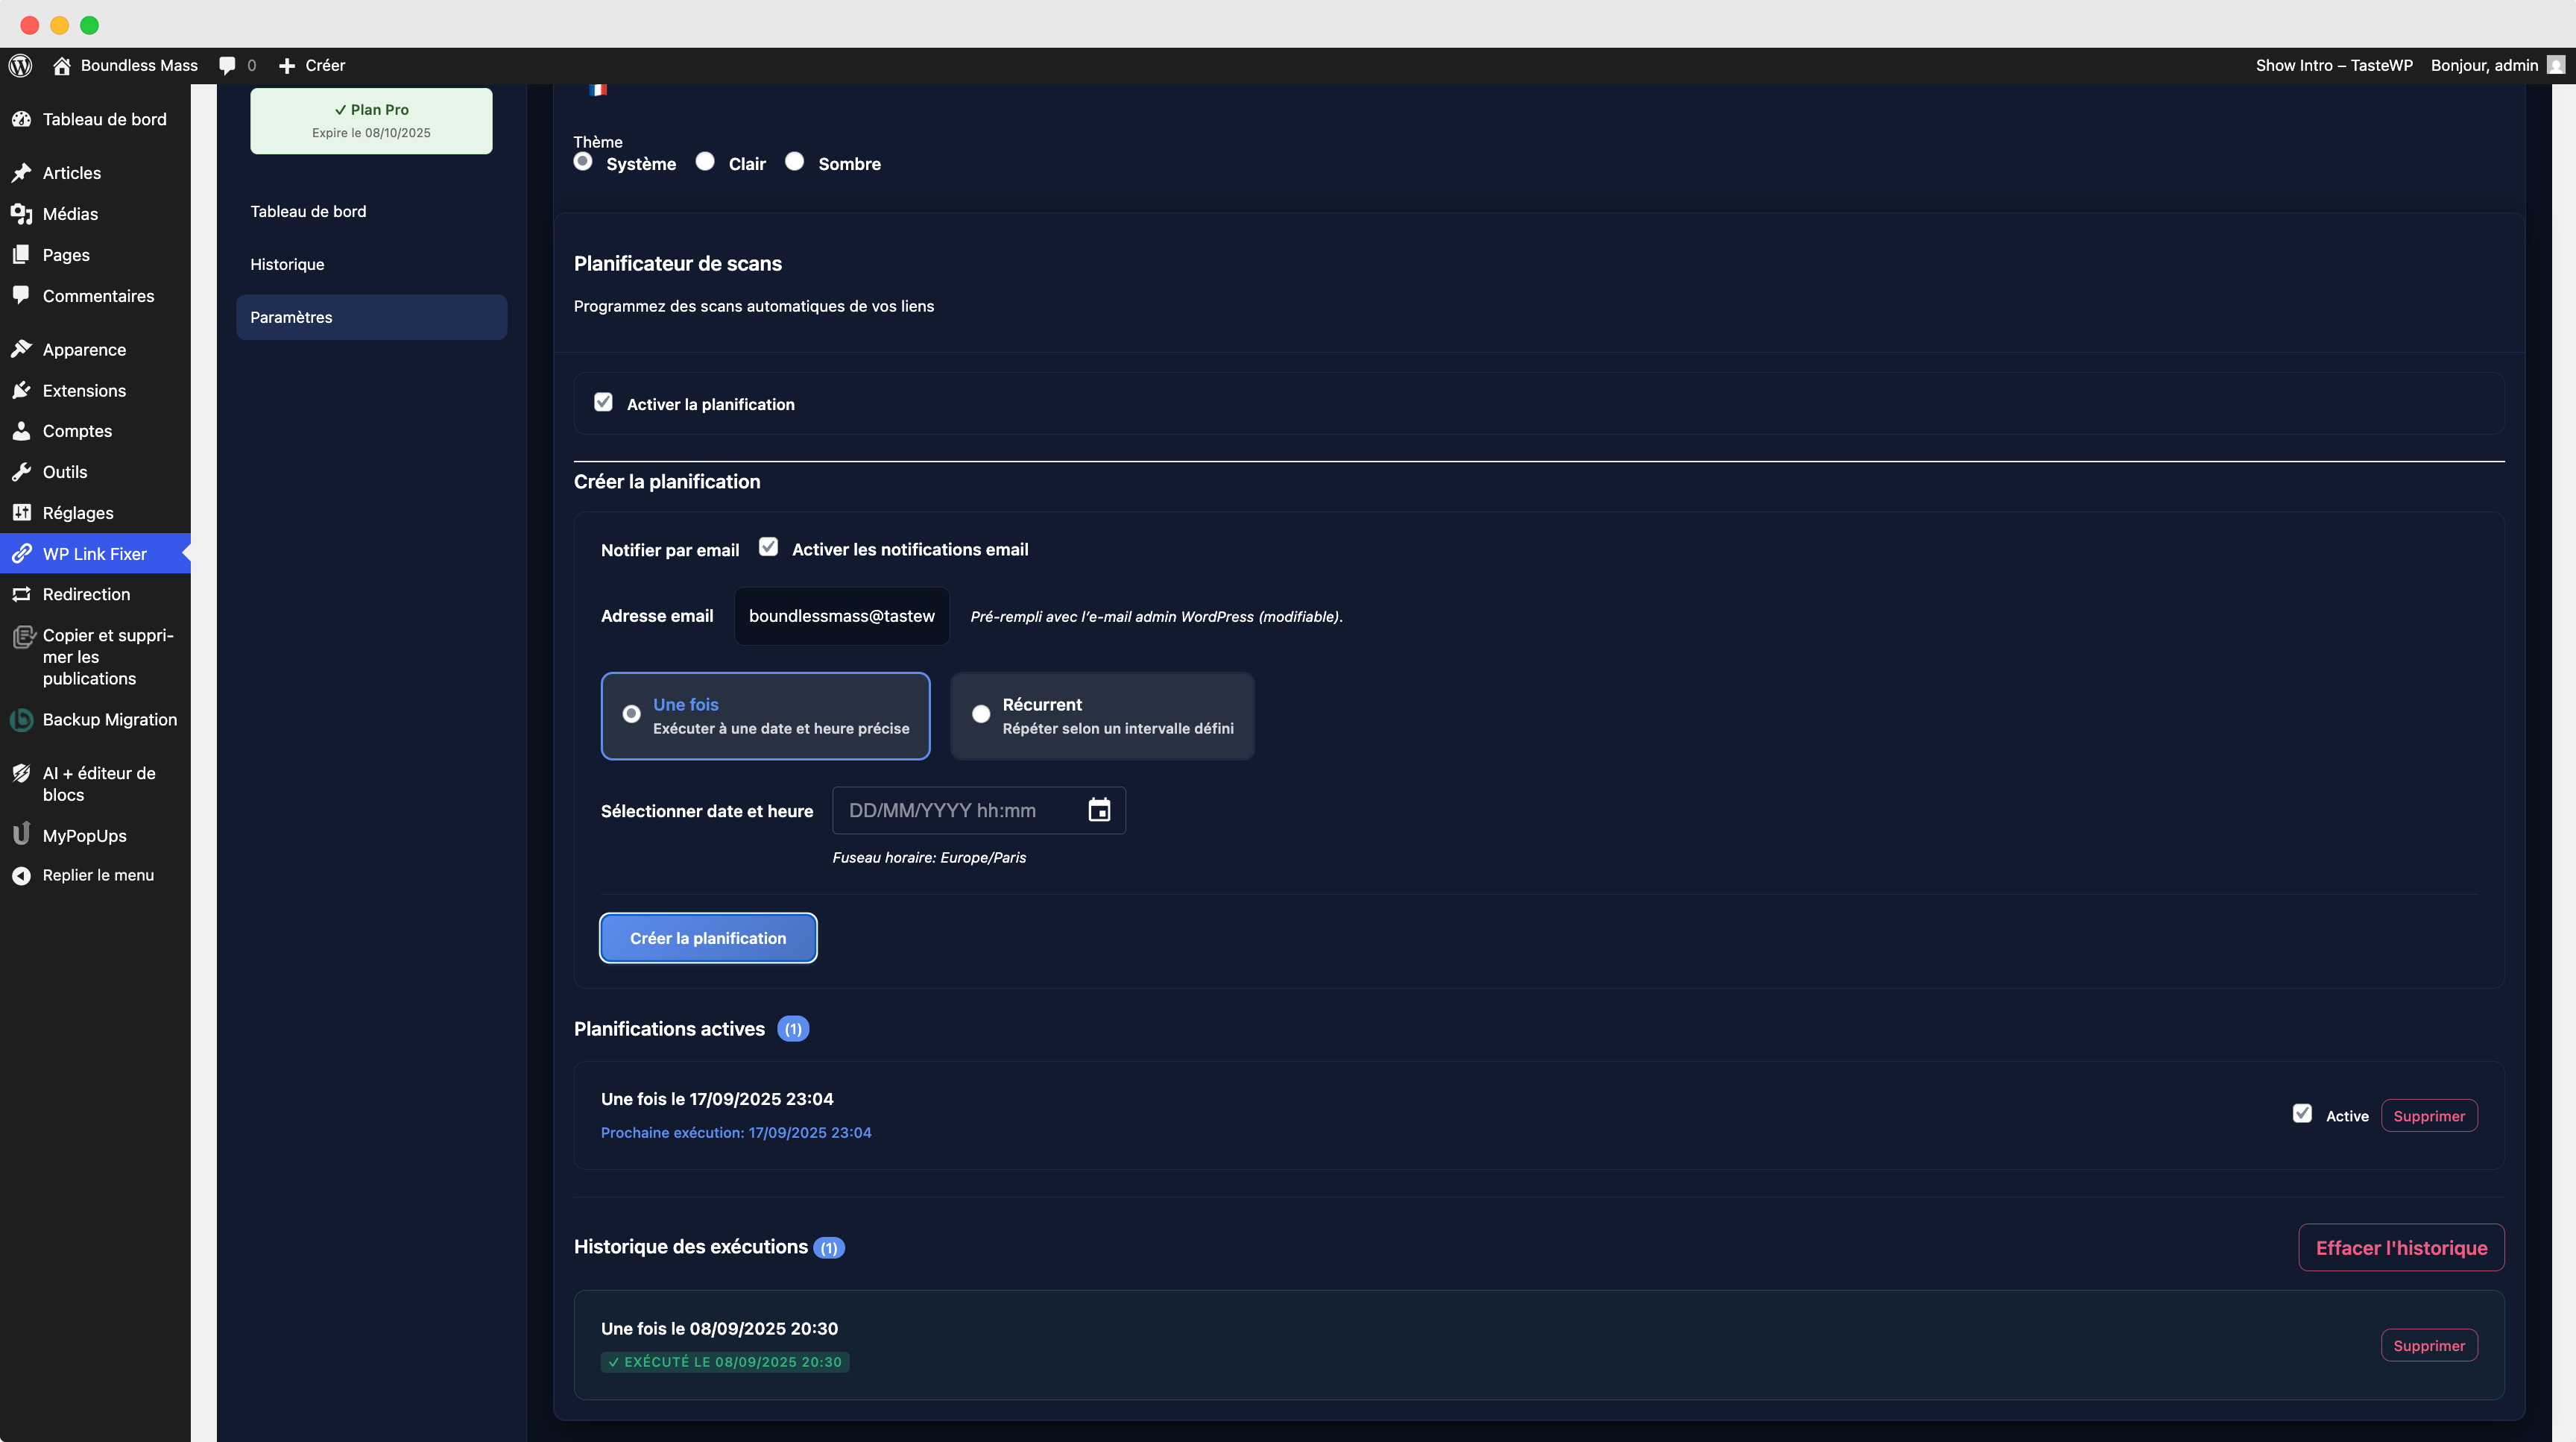Clear execution history with Effacer l'historique
Viewport: 2576px width, 1442px height.
tap(2401, 1247)
